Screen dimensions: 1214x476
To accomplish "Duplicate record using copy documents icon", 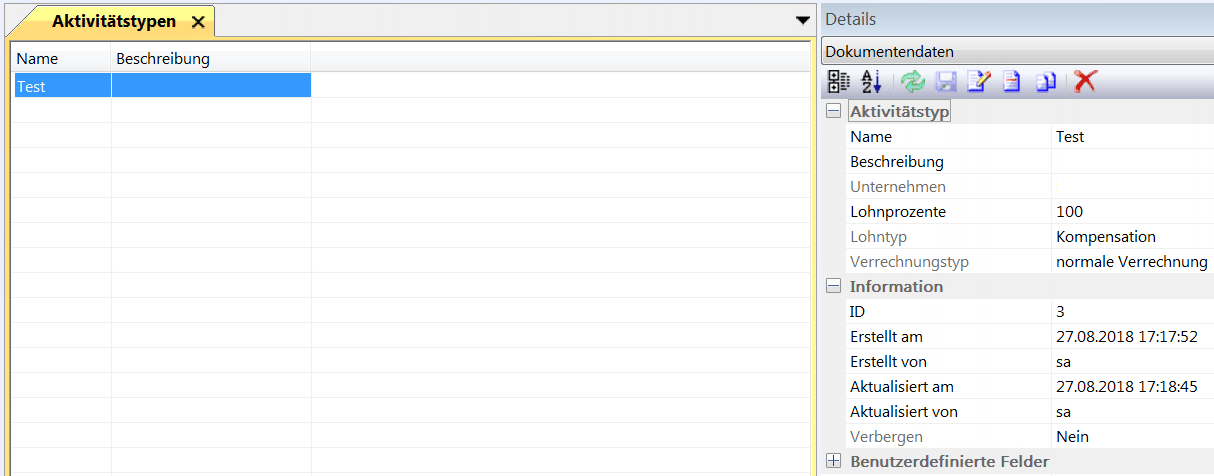I will click(1046, 82).
